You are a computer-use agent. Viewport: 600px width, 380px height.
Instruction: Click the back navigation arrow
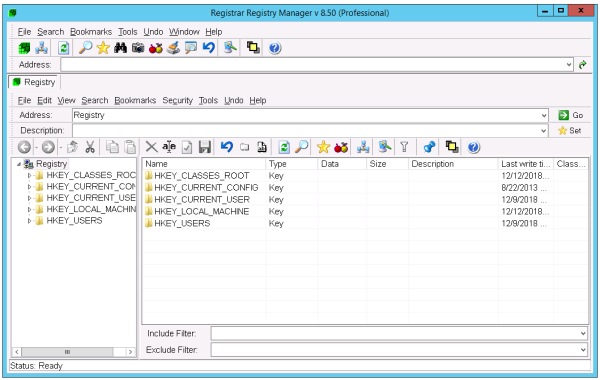(24, 147)
